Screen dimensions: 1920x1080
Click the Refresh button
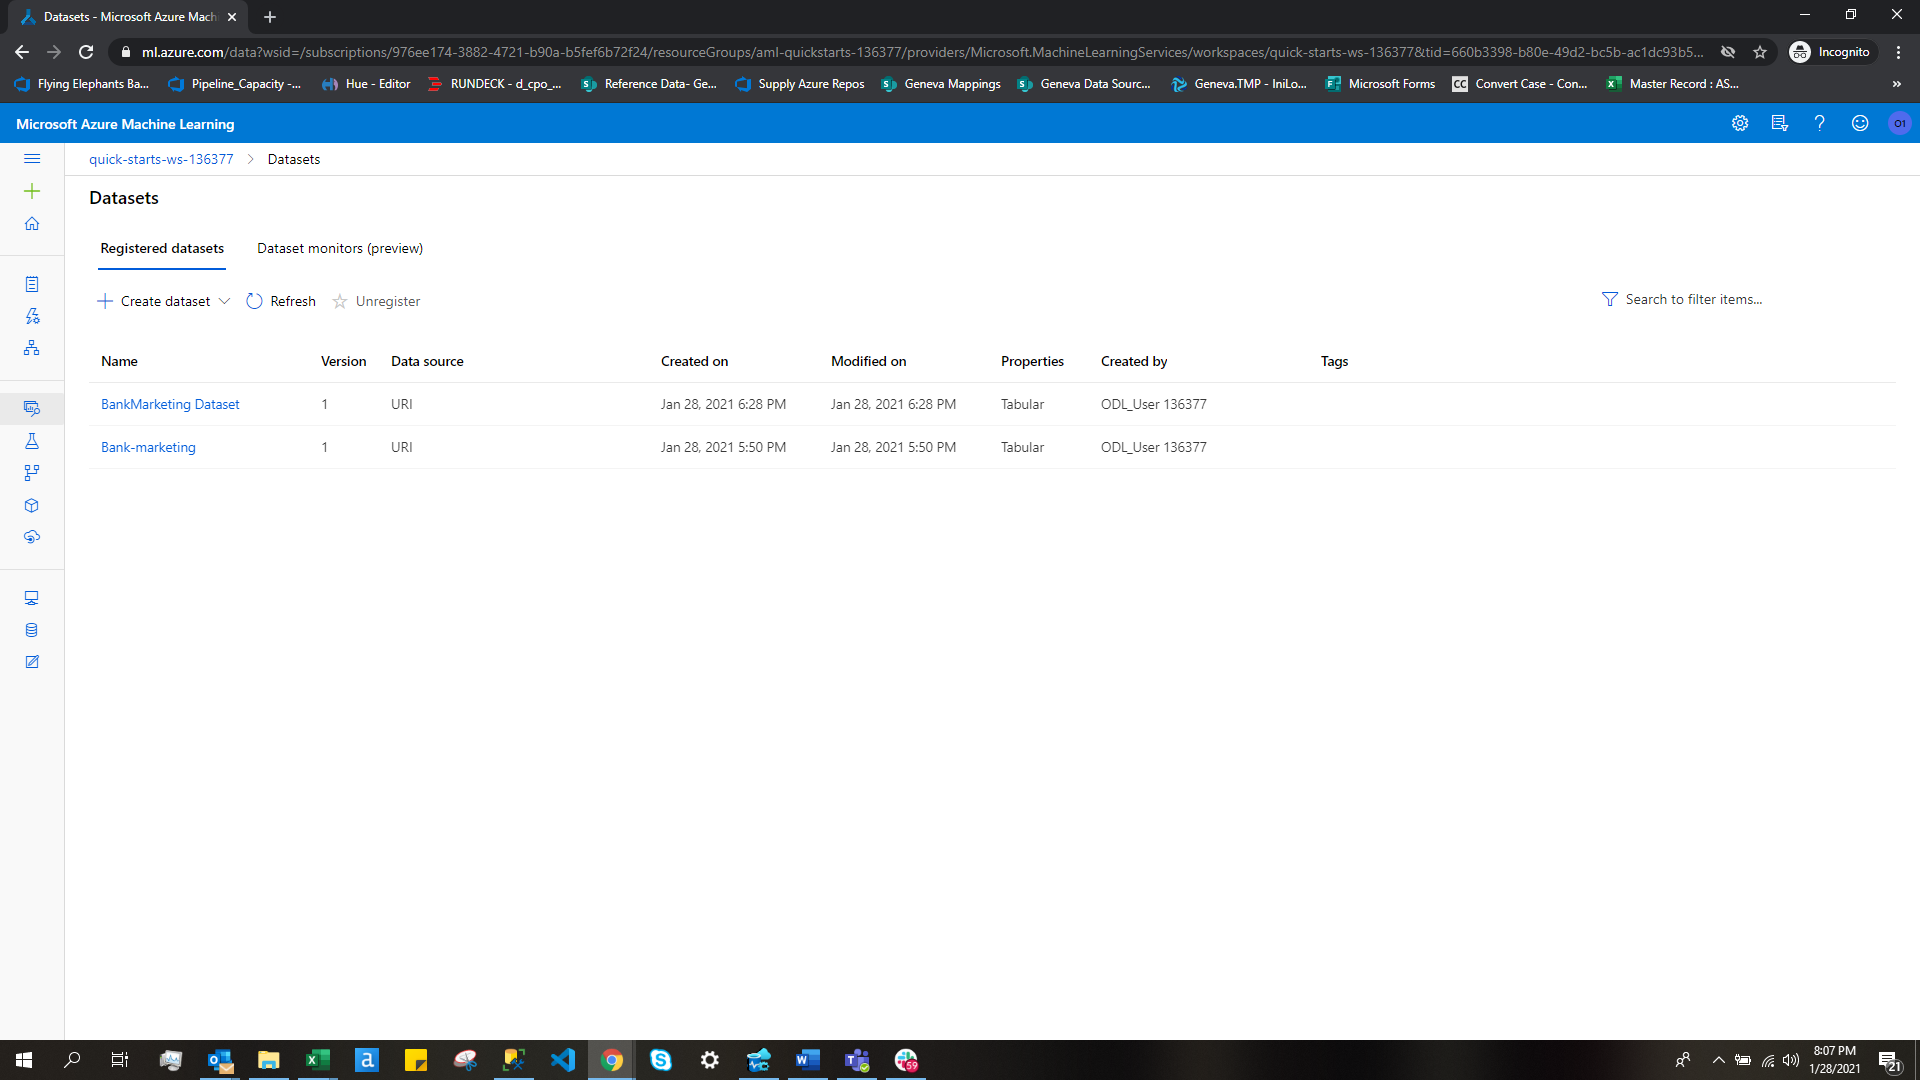click(x=281, y=301)
